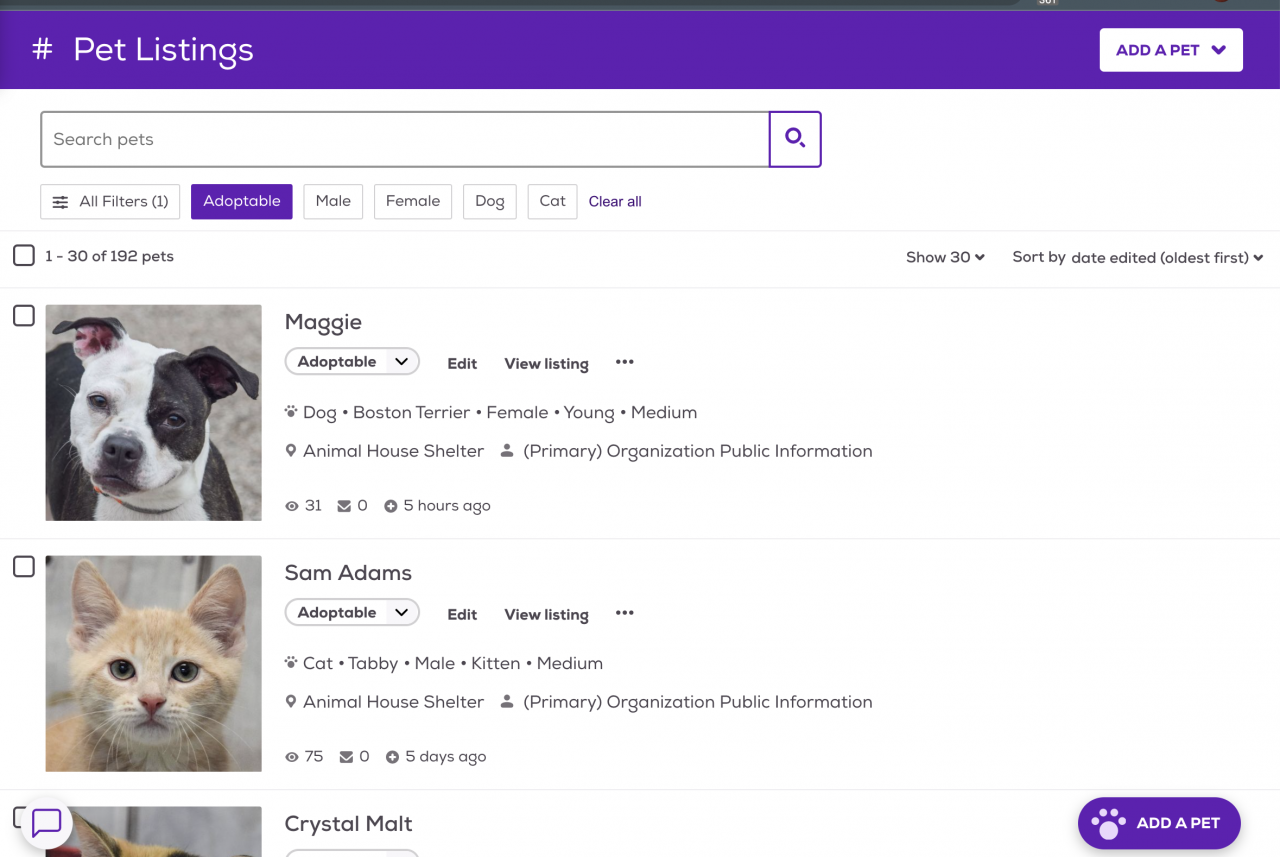The height and width of the screenshot is (857, 1280).
Task: Click the paw icon beside Maggie's breed details
Action: point(291,411)
